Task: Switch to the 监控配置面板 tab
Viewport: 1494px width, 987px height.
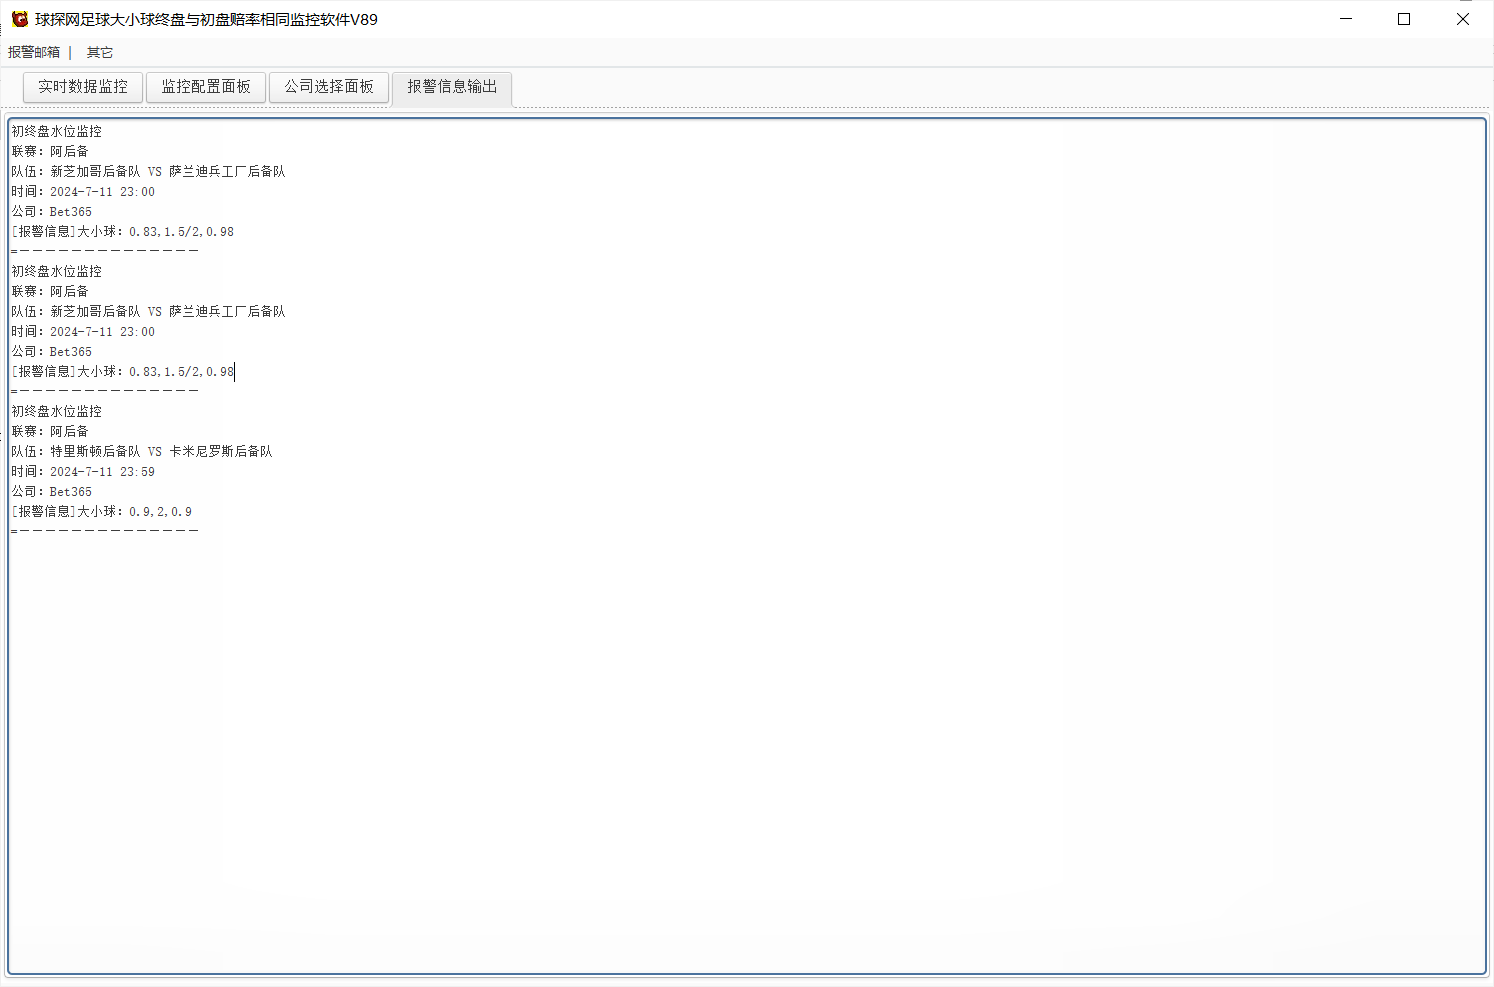Action: [x=206, y=87]
